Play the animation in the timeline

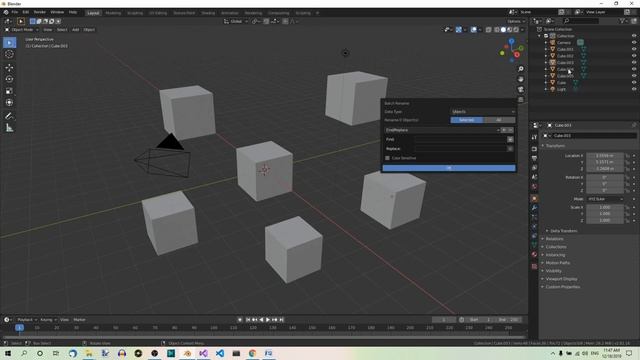268,320
